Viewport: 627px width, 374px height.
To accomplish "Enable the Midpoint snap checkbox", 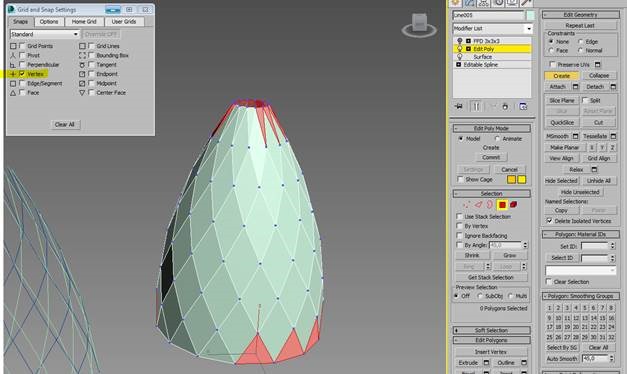I will coord(92,83).
